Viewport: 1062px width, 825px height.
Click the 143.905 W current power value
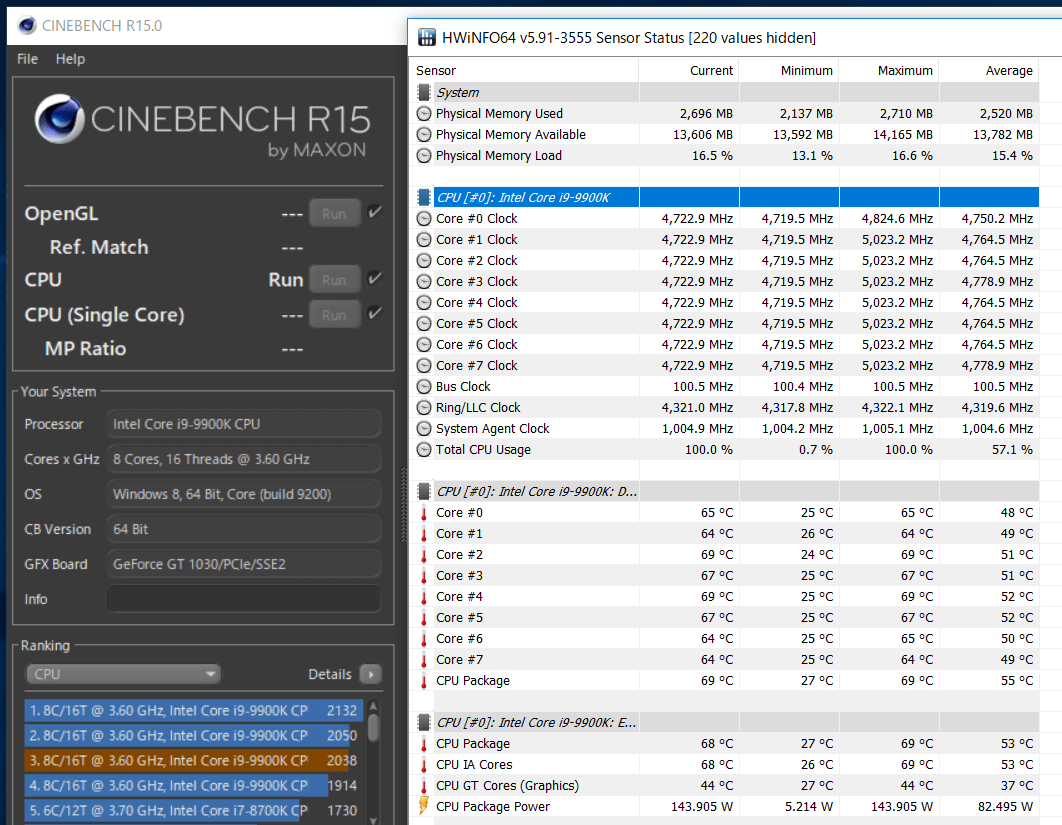pos(702,807)
